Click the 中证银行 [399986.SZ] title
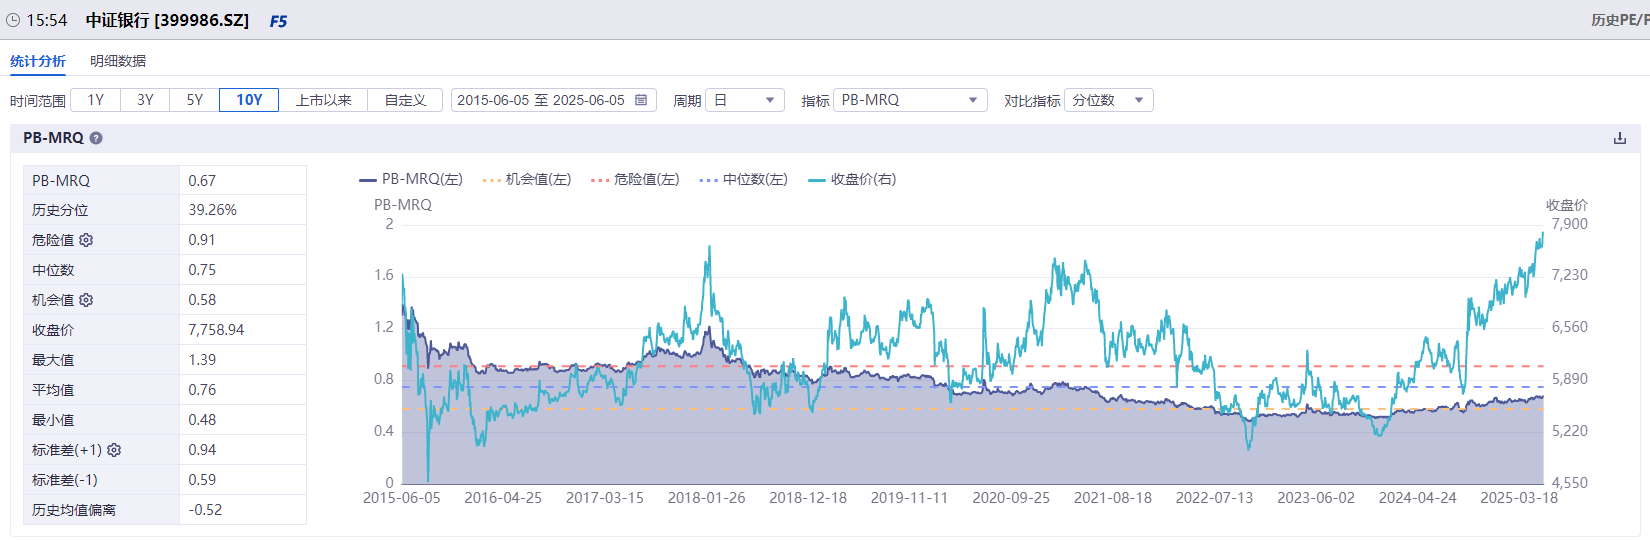Viewport: 1650px width, 540px height. 167,20
